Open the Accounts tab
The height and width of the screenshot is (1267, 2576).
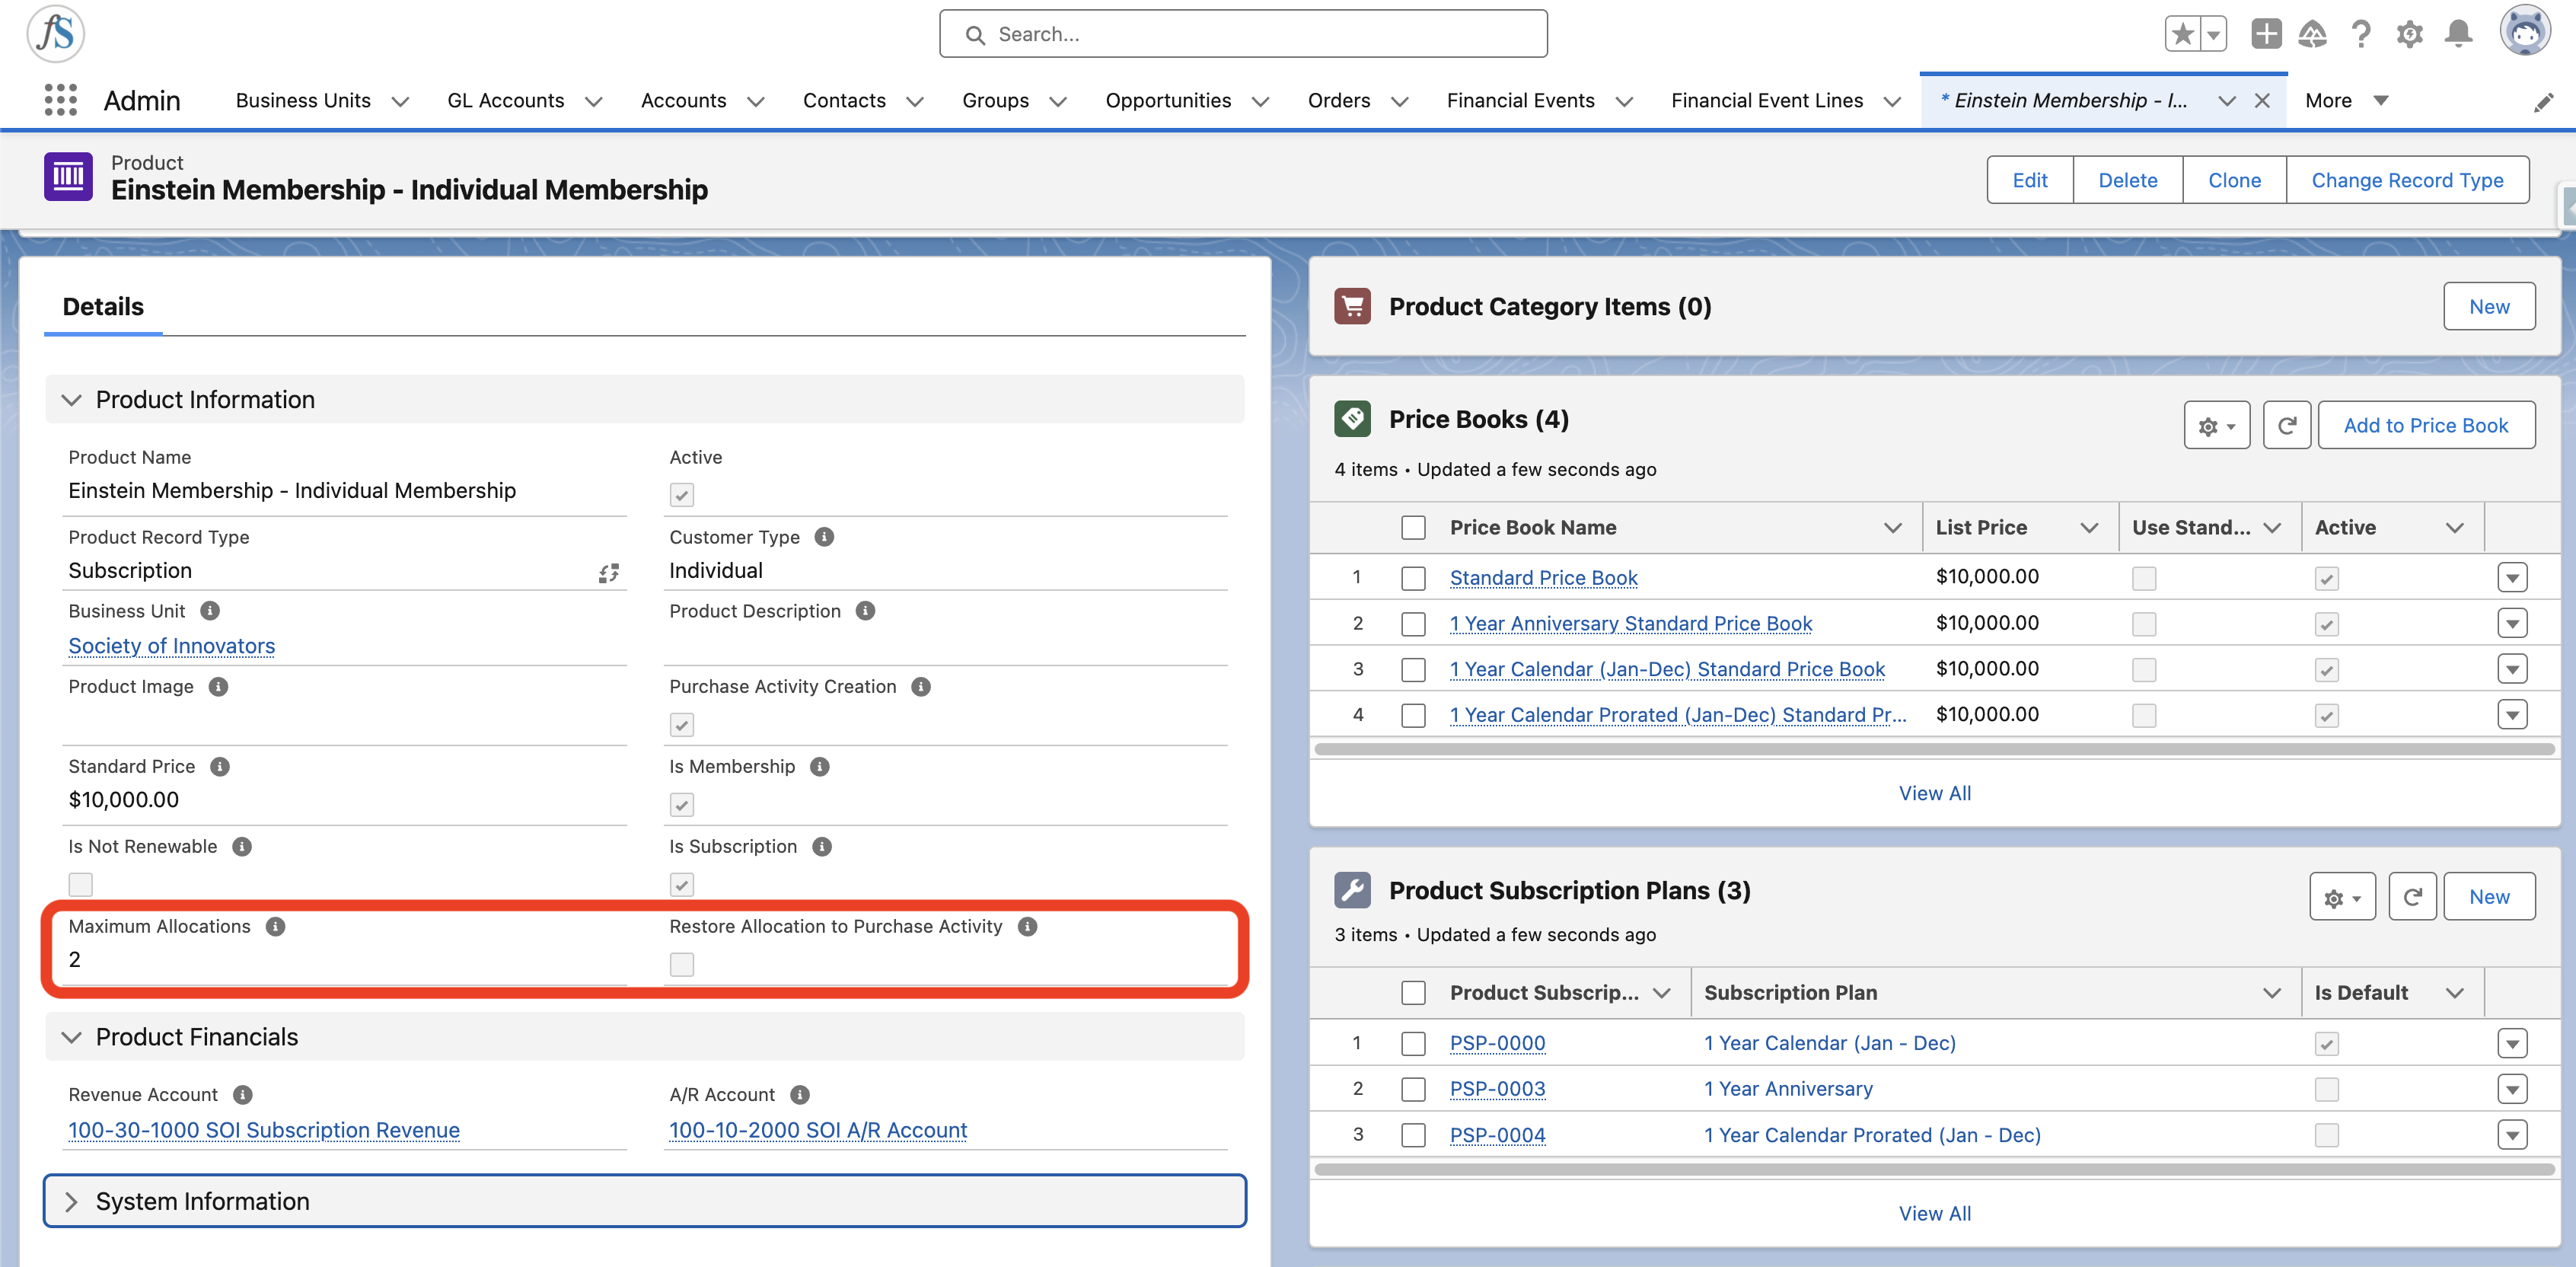pos(684,101)
